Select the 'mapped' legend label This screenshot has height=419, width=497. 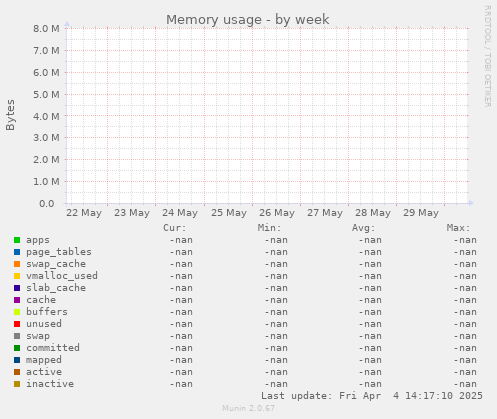(x=44, y=360)
